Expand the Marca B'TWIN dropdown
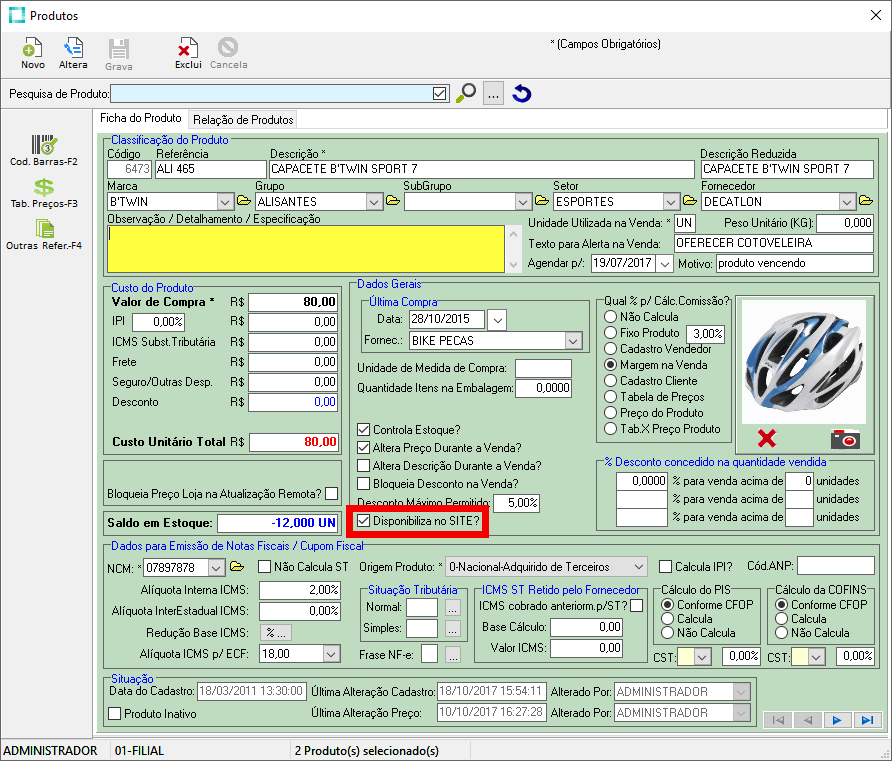This screenshot has width=892, height=761. pos(225,201)
